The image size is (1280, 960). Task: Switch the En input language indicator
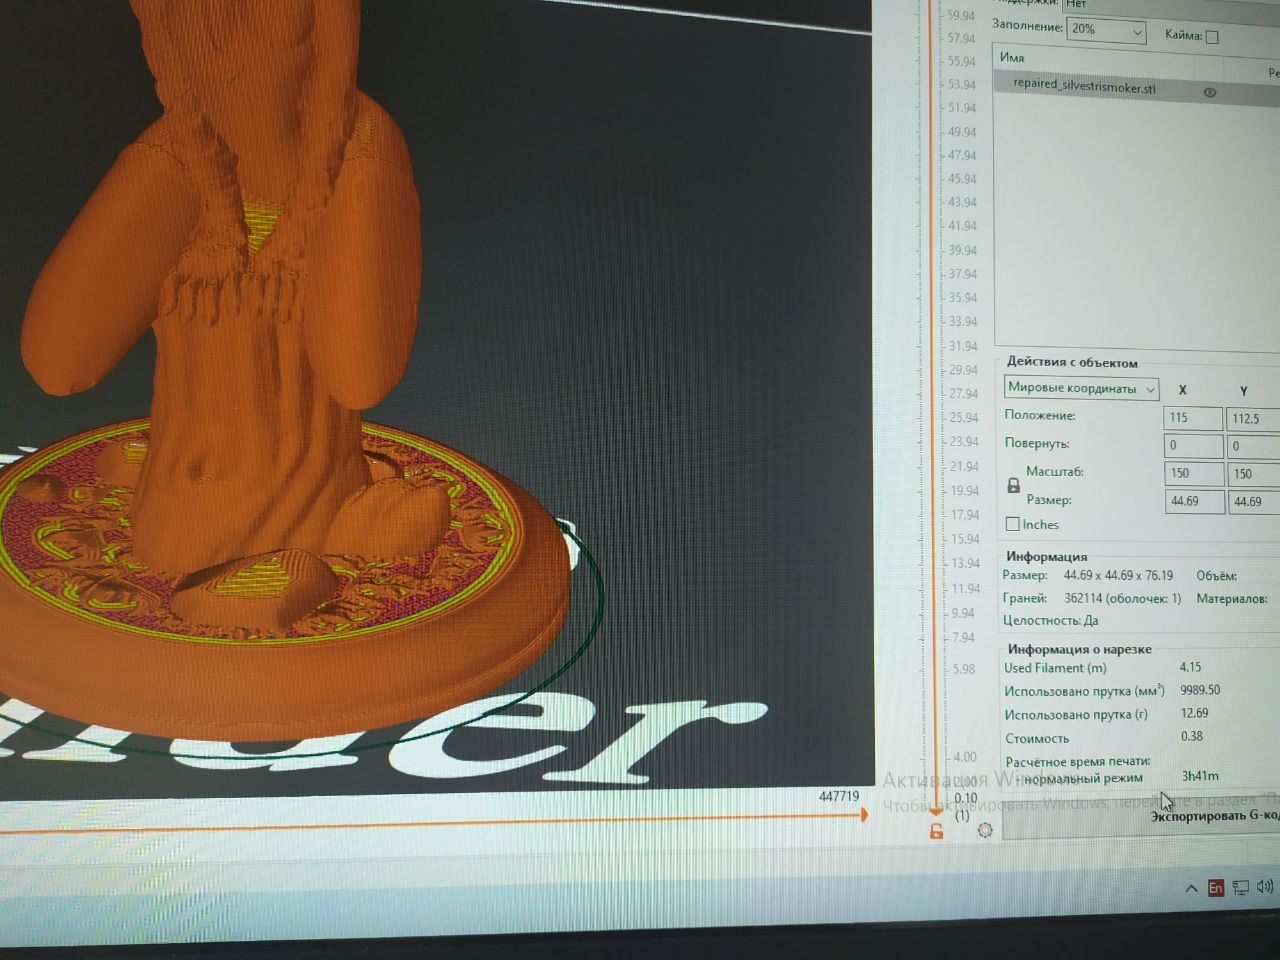tap(1216, 888)
